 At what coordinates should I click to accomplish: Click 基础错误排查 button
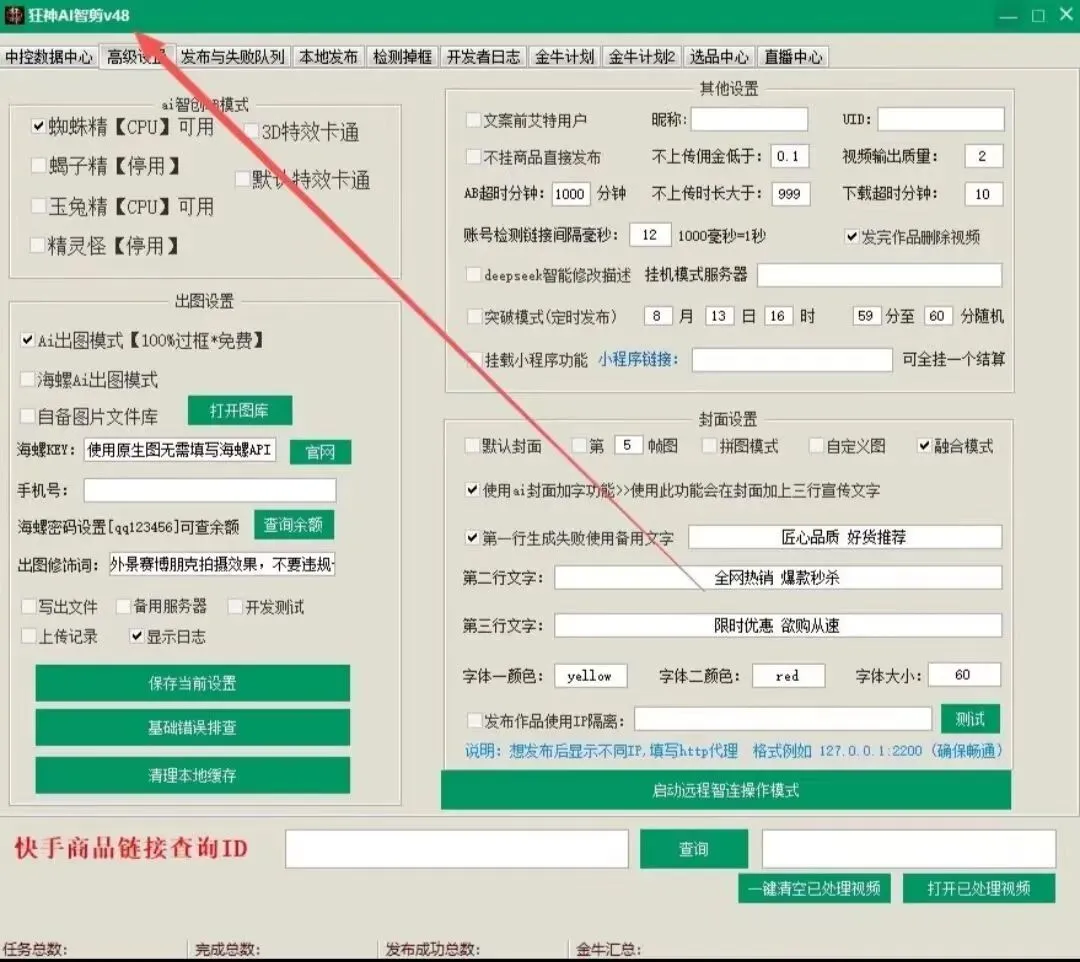pos(193,728)
